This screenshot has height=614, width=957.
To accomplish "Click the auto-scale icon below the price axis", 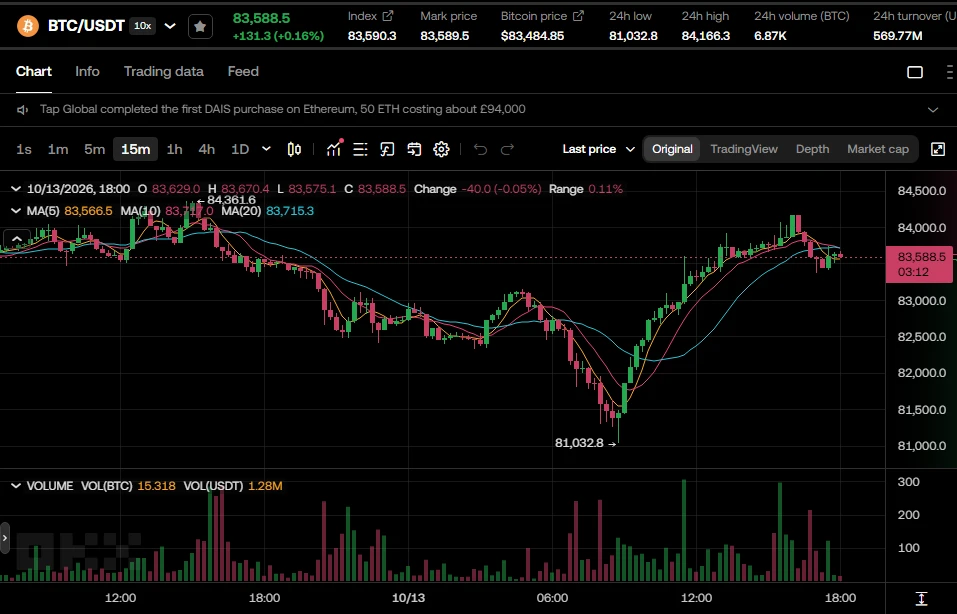I will click(922, 598).
